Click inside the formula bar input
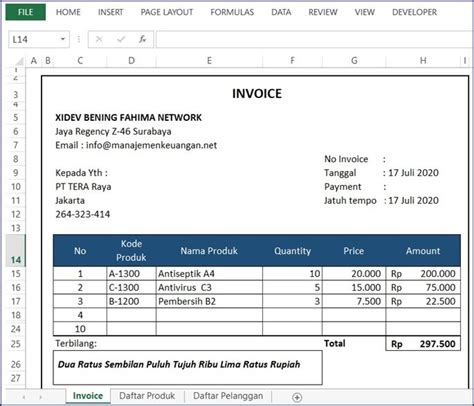The image size is (474, 406). click(x=314, y=40)
